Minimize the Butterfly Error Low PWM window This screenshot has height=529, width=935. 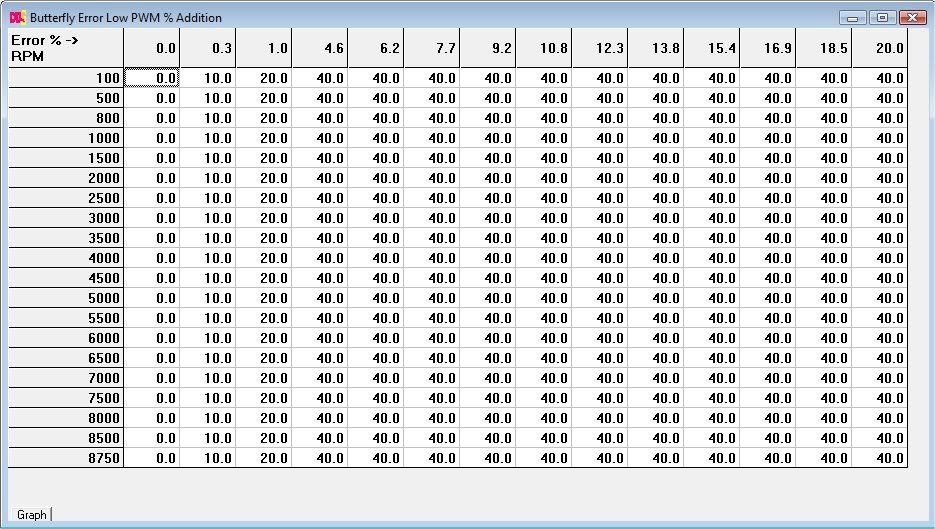pos(853,17)
